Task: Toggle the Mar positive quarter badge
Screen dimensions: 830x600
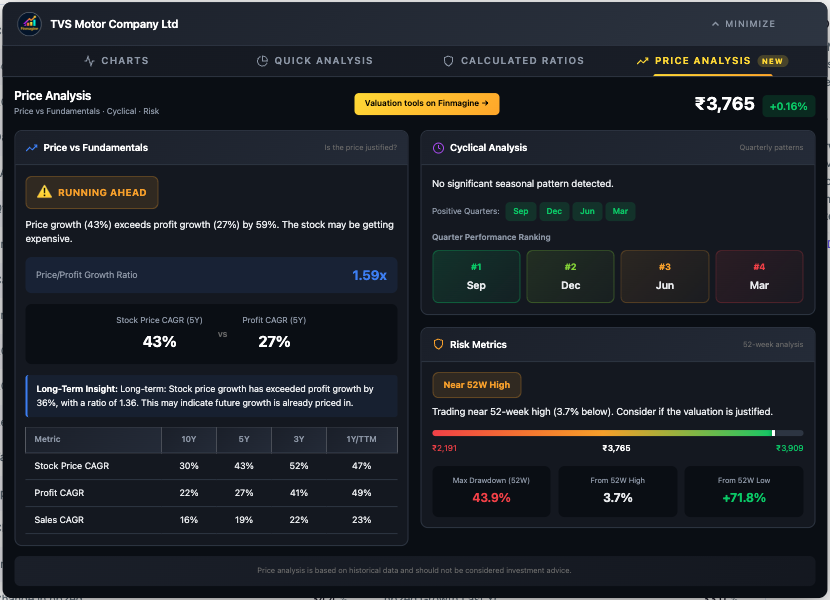Action: pyautogui.click(x=620, y=211)
